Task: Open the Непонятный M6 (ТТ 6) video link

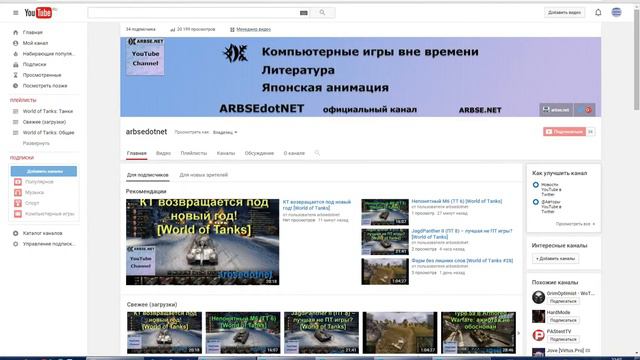Action: pos(457,201)
